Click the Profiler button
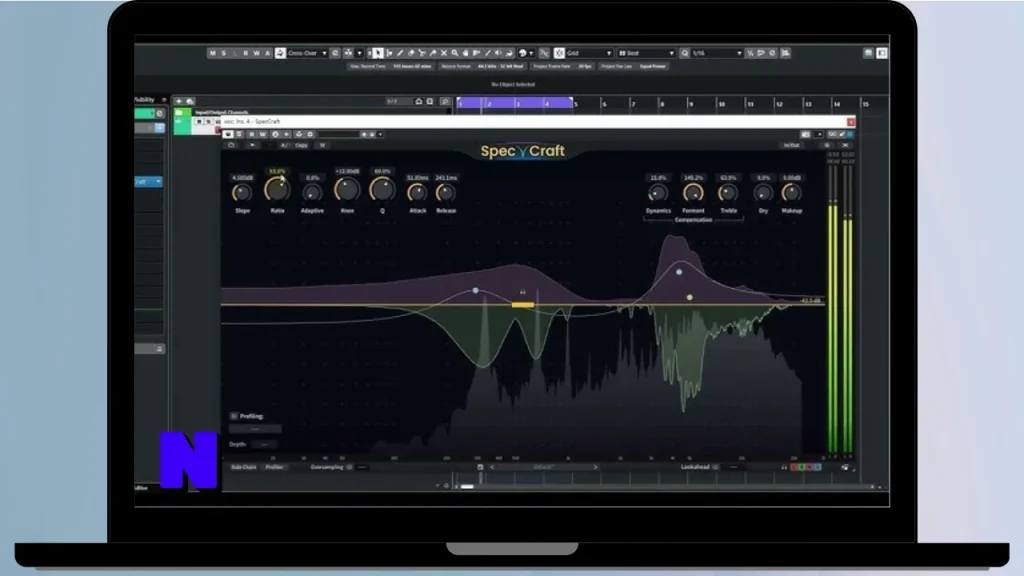The image size is (1024, 576). click(274, 467)
